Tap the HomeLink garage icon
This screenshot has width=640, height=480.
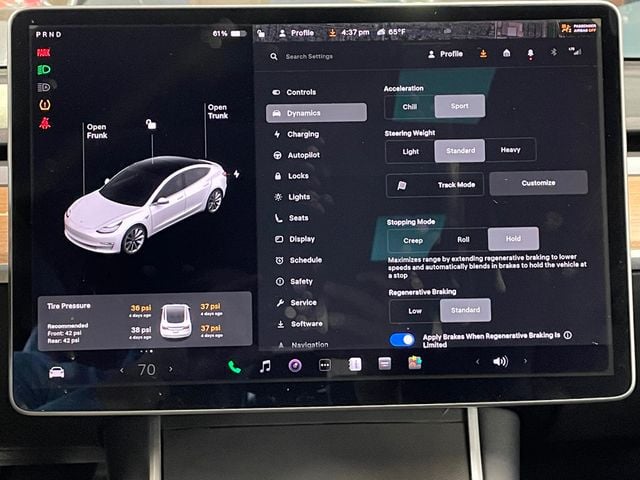pyautogui.click(x=506, y=53)
